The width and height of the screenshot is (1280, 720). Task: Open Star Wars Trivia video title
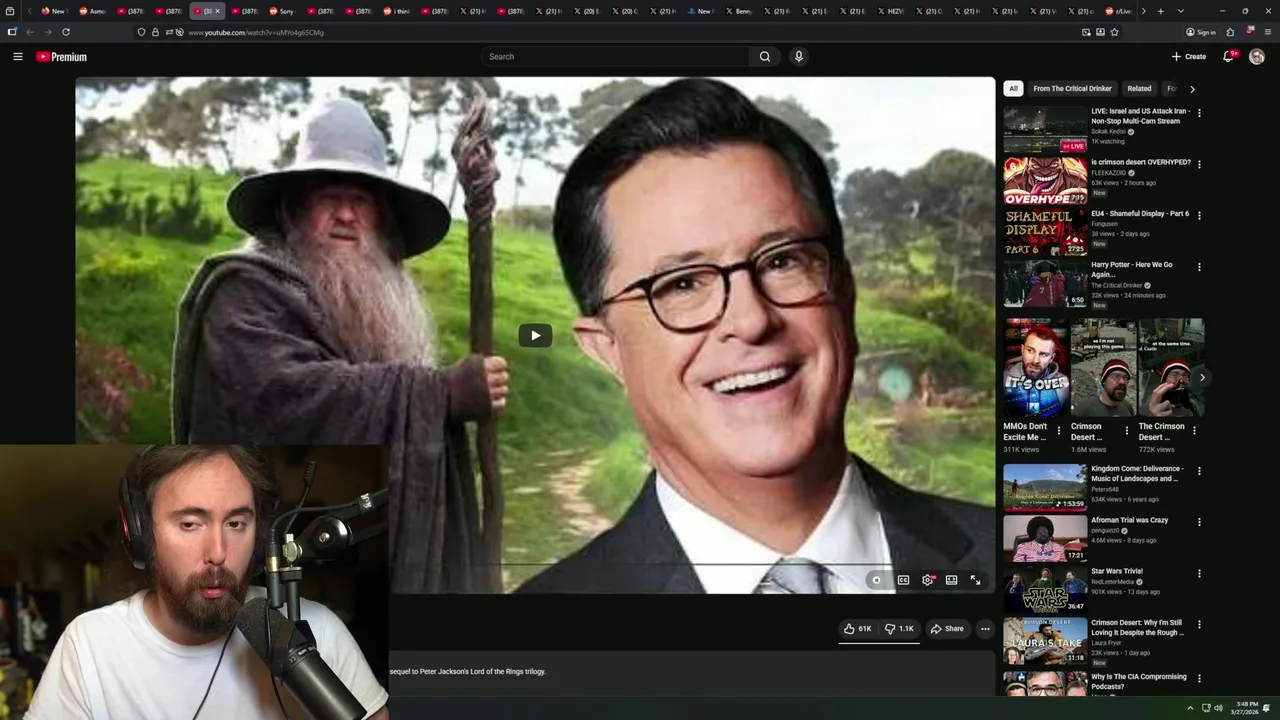pyautogui.click(x=1117, y=571)
